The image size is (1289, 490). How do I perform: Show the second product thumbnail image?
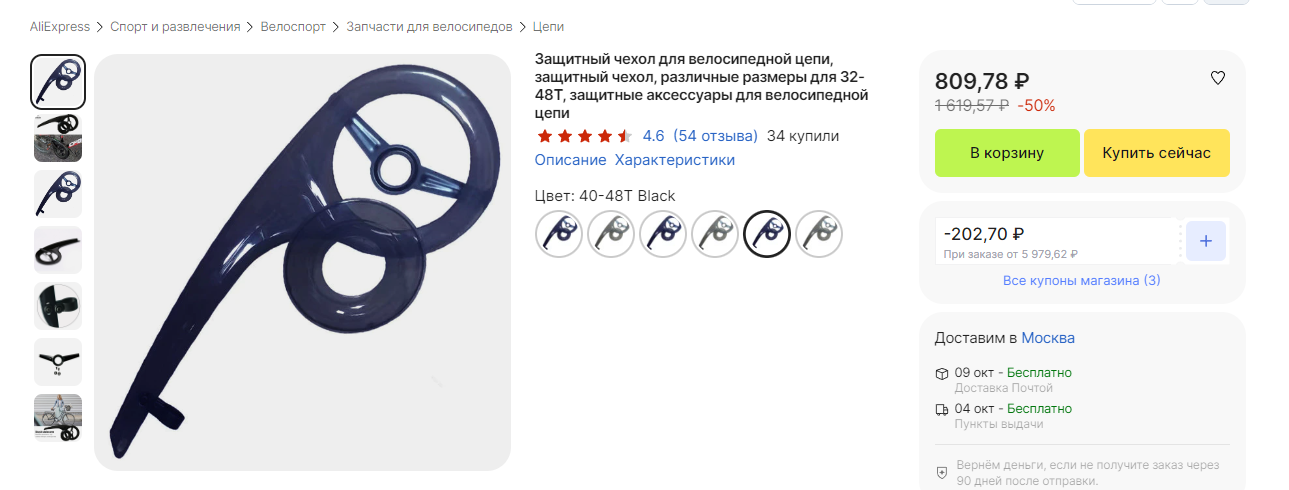point(58,138)
